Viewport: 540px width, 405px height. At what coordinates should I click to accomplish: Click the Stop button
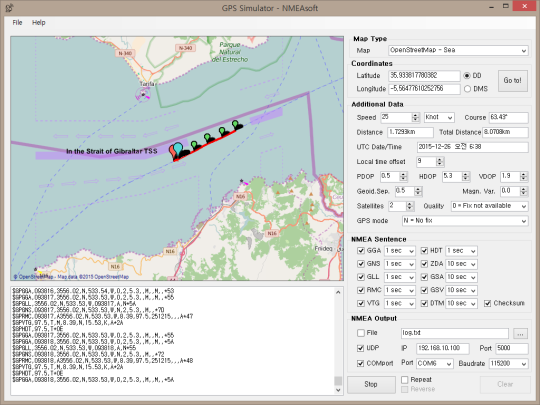tap(371, 384)
